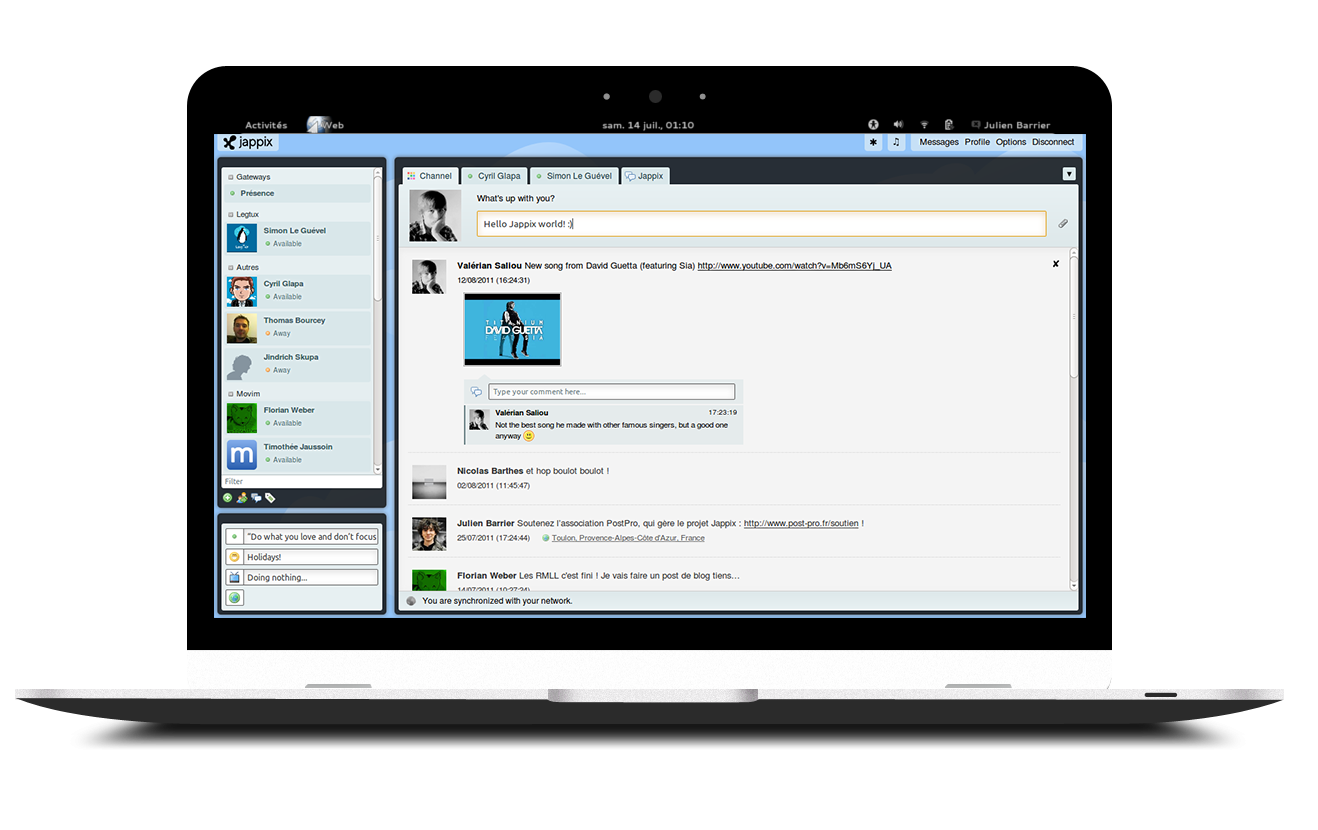Open the YouTube link in Valérian's post
The width and height of the screenshot is (1318, 830).
pos(794,265)
